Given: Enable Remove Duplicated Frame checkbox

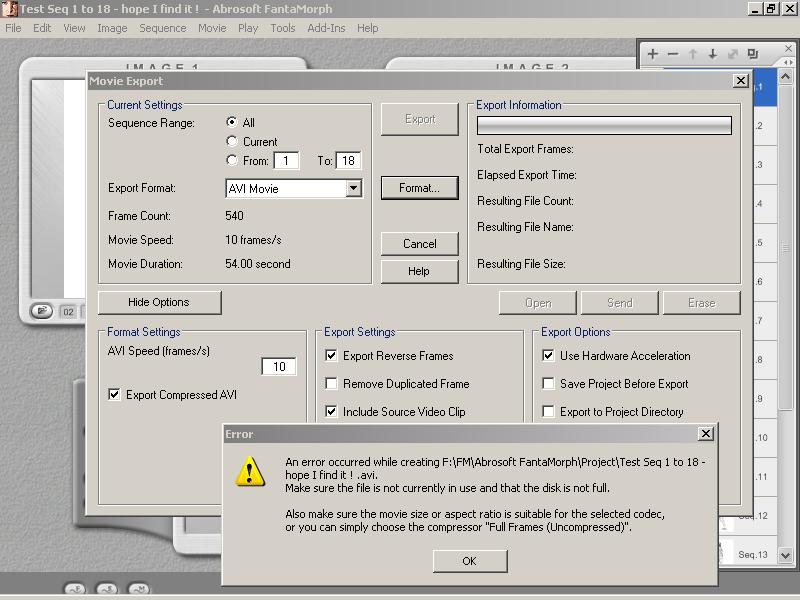Looking at the screenshot, I should (x=331, y=384).
